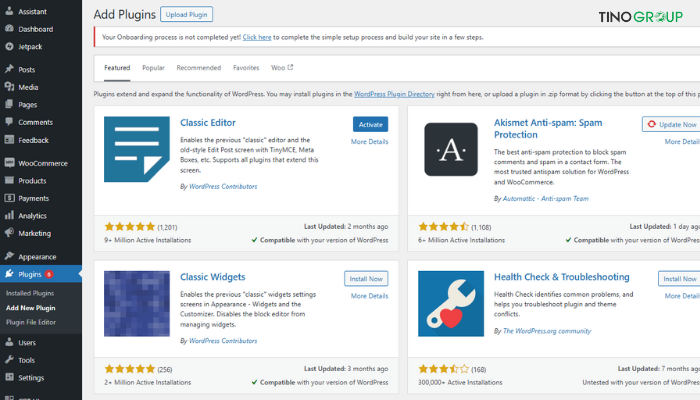Screen dimensions: 700x400
Task: Open Plugin File Editor submenu item
Action: (31, 322)
